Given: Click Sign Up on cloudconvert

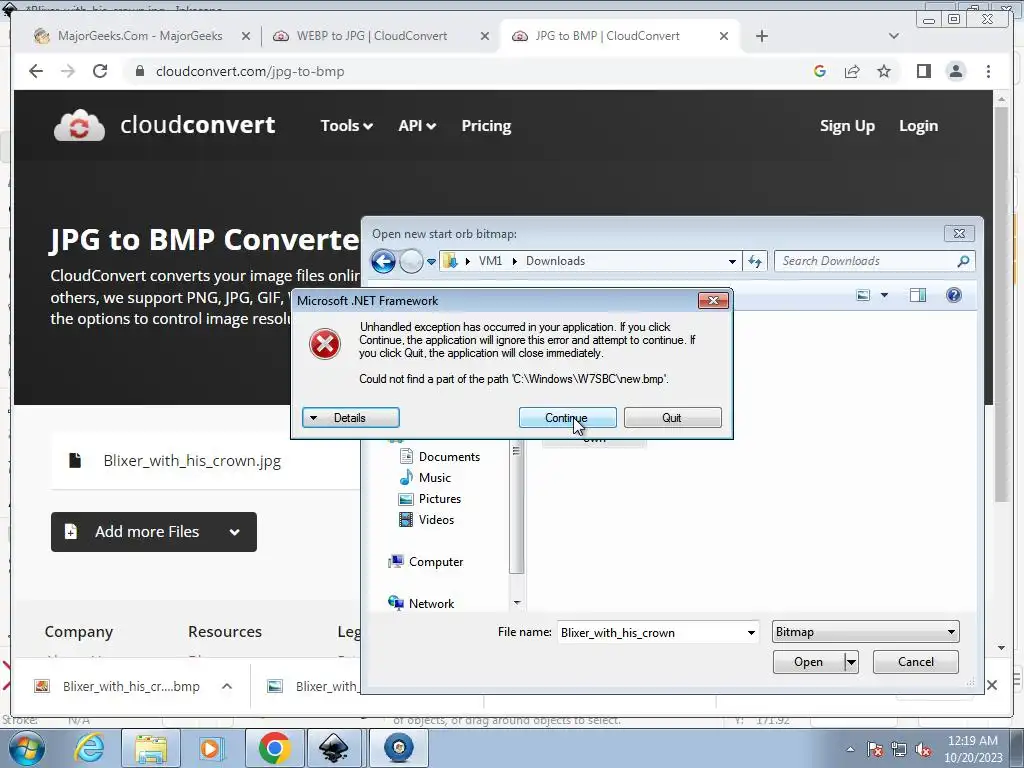Looking at the screenshot, I should tap(847, 125).
